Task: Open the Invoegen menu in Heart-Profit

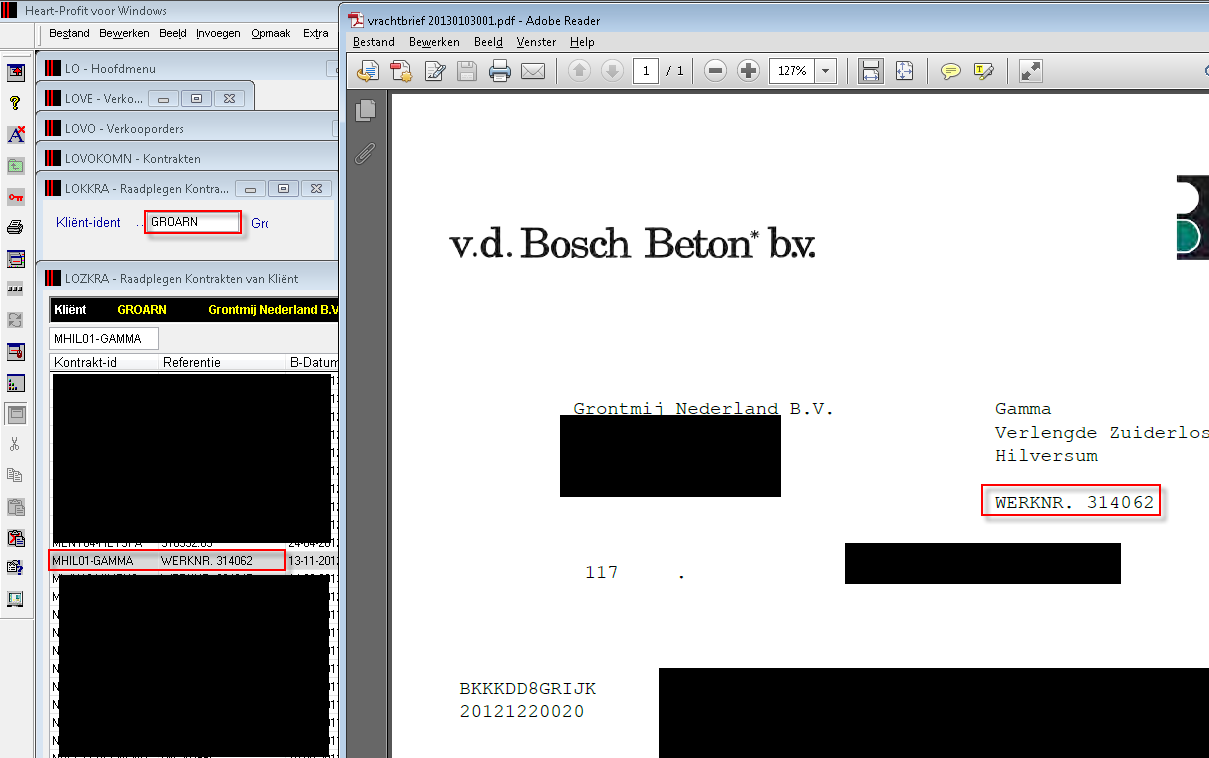Action: click(218, 33)
